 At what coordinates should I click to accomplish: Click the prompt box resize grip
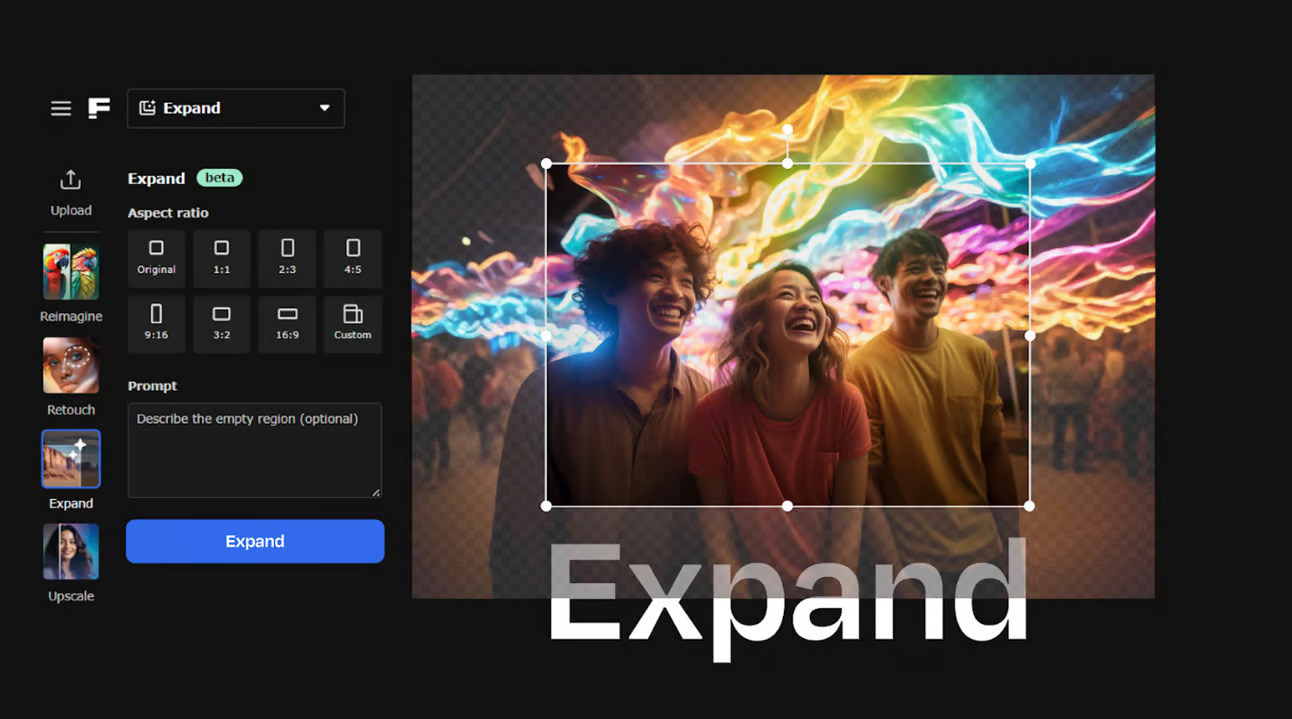click(376, 492)
